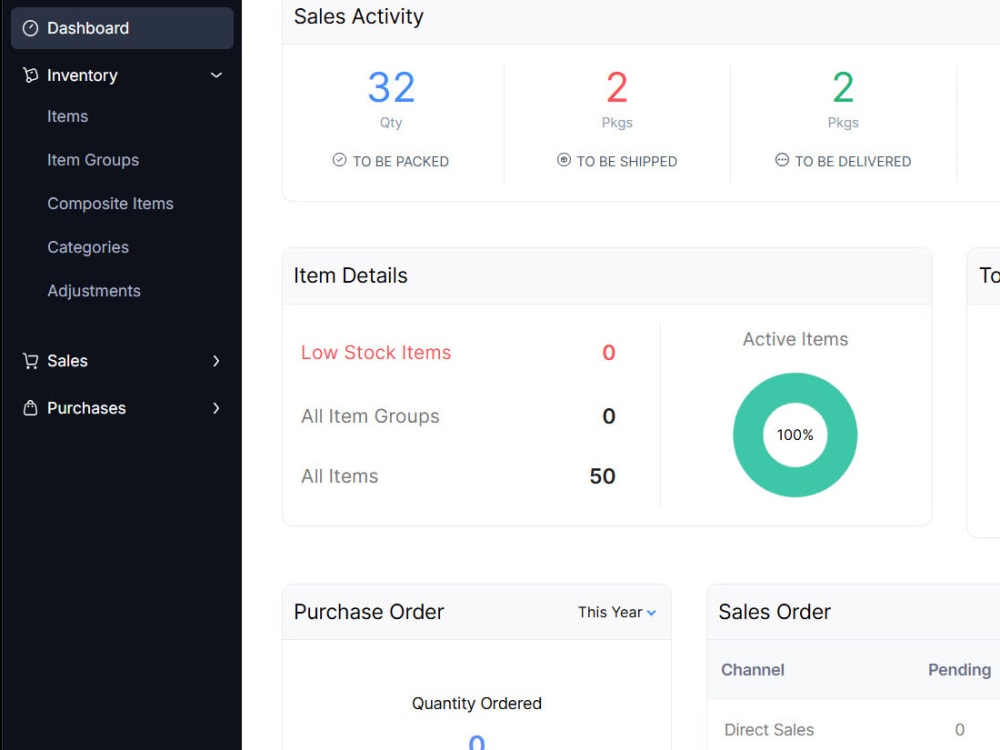Click the red 2 Pkgs to be shipped
Viewport: 1000px width, 750px height.
(617, 87)
